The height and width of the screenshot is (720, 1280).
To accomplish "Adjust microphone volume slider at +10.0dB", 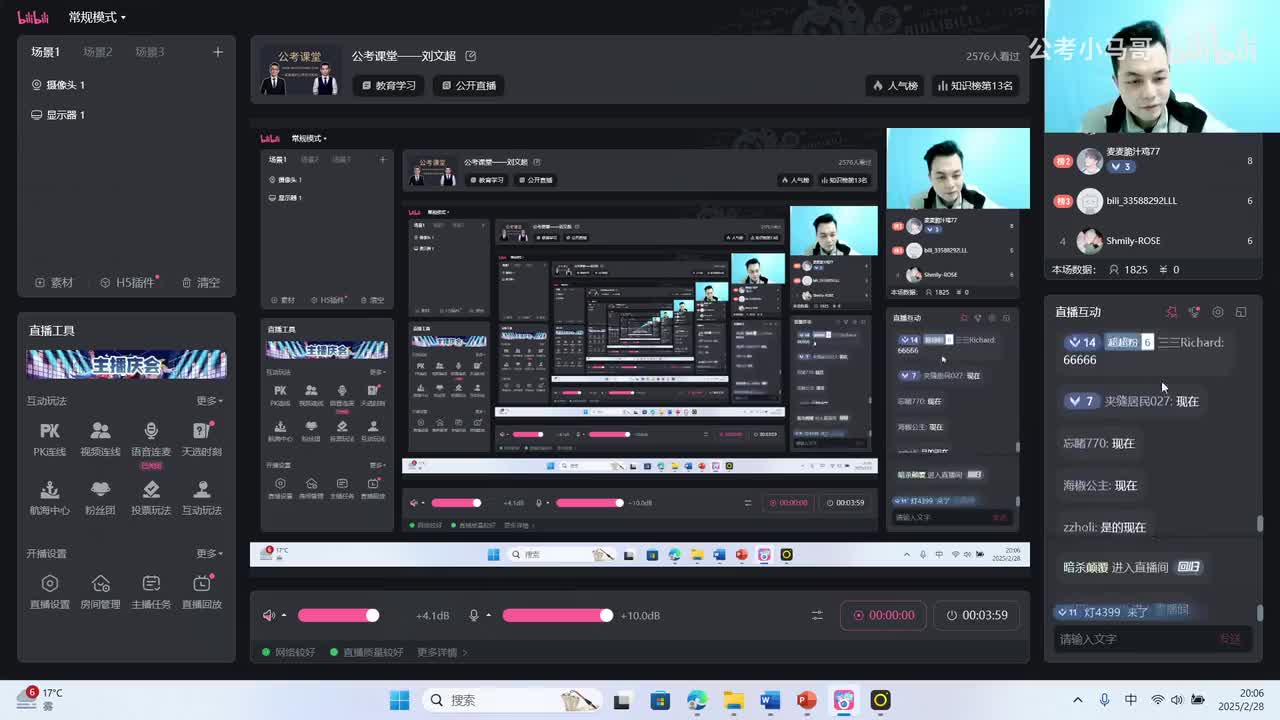I will click(558, 615).
